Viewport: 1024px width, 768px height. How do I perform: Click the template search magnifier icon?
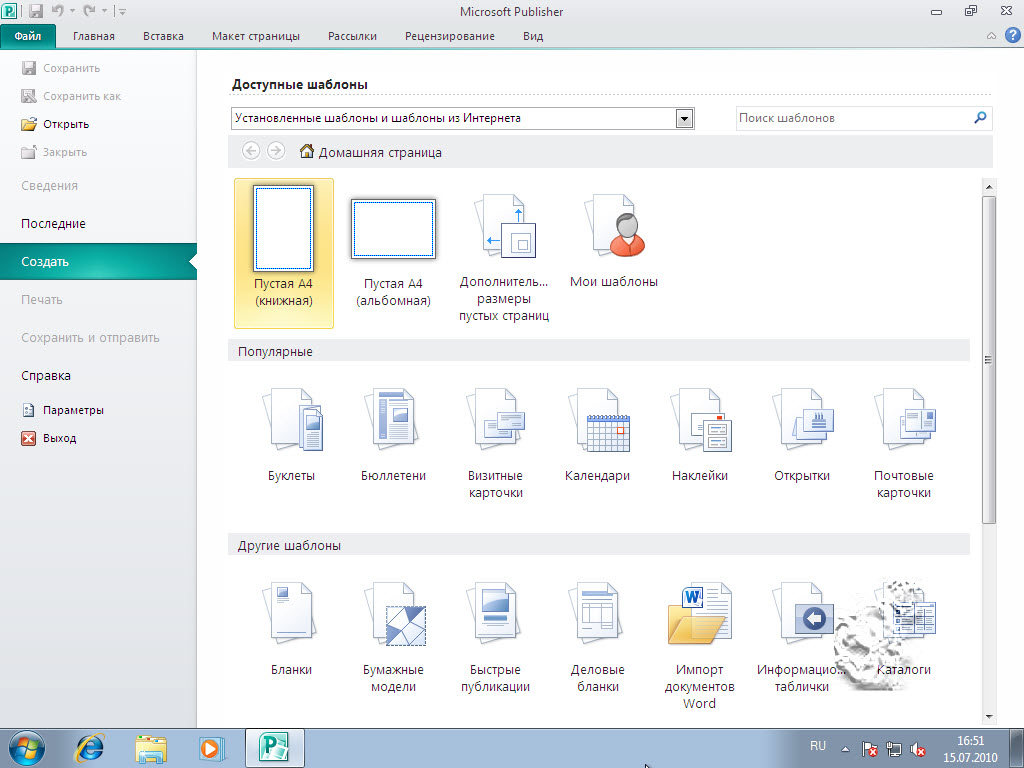click(980, 118)
